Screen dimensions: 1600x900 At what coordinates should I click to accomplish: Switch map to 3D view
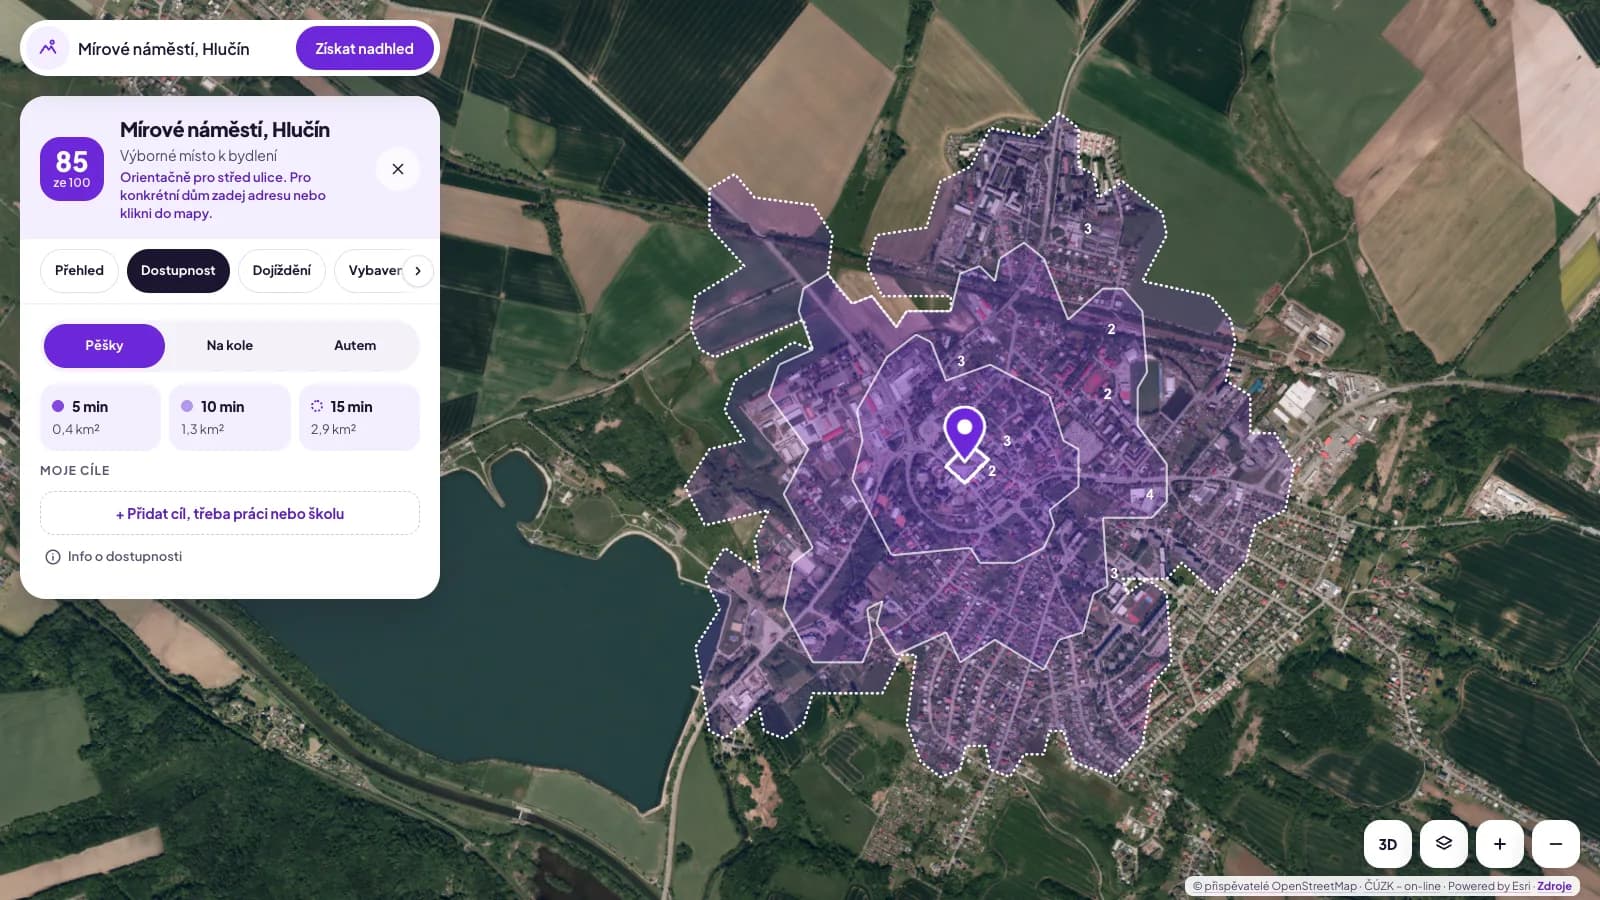[x=1388, y=844]
